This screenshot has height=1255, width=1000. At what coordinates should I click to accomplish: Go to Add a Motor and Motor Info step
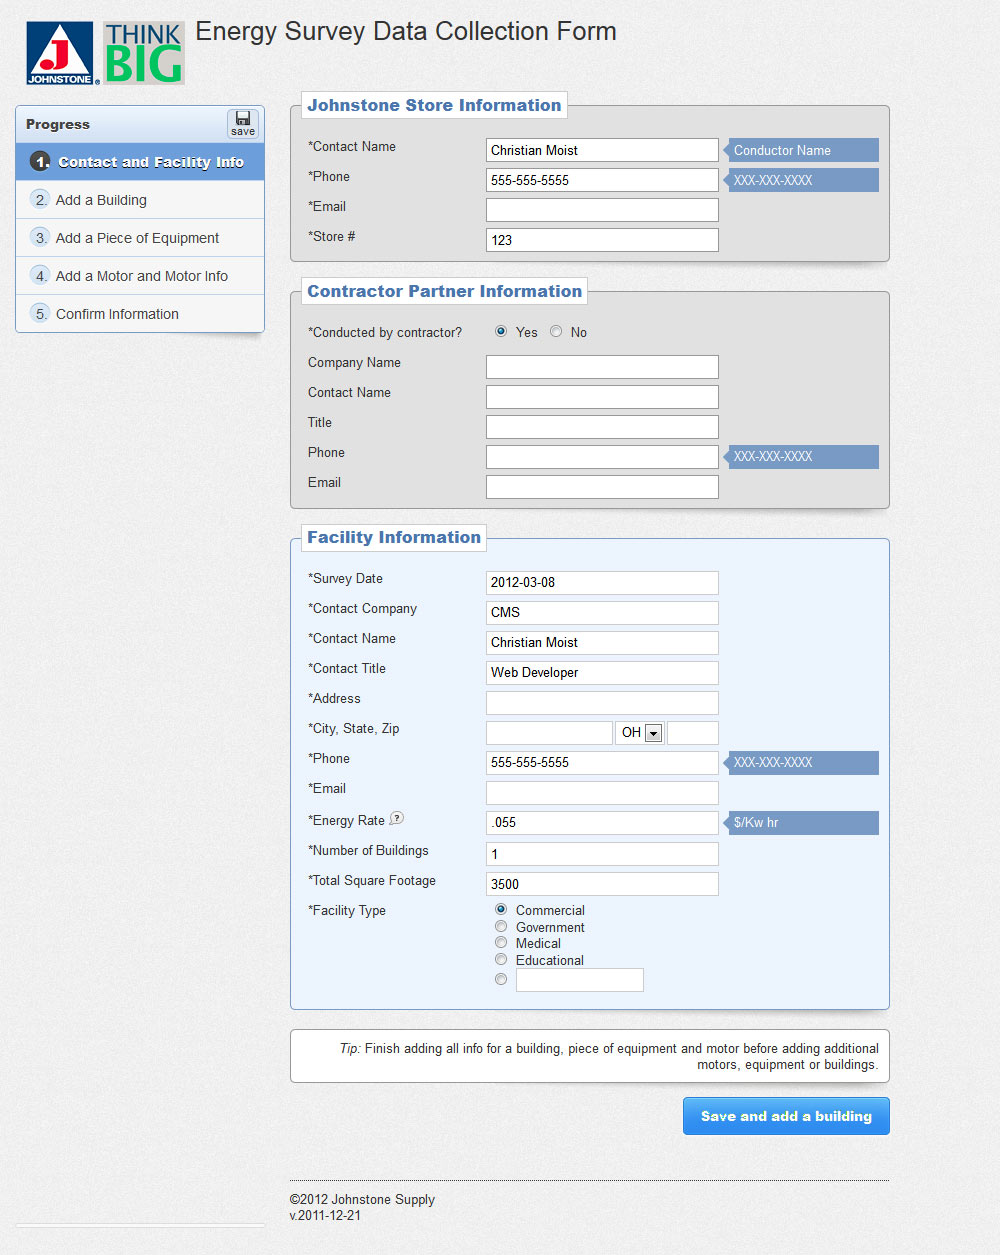click(x=140, y=276)
